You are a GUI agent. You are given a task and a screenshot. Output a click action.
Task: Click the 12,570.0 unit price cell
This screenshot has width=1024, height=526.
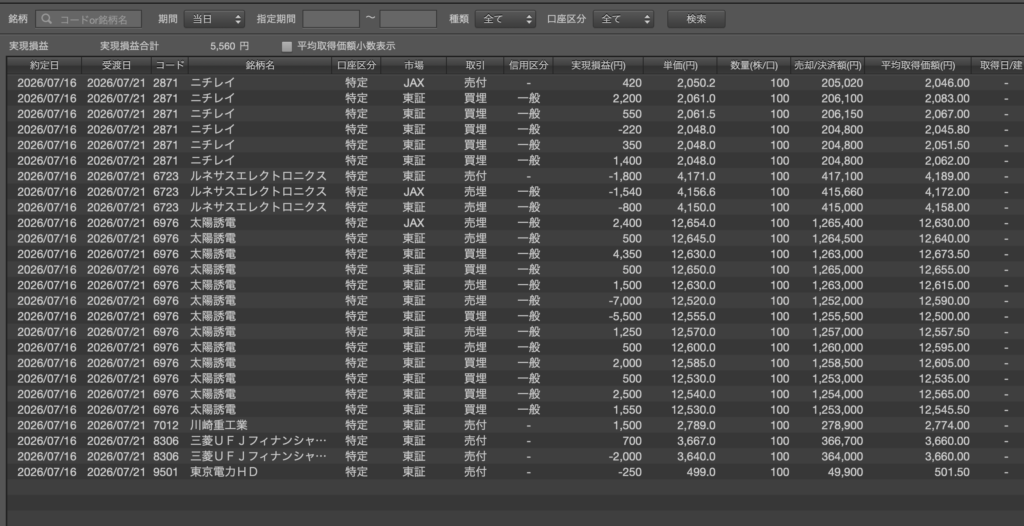693,332
